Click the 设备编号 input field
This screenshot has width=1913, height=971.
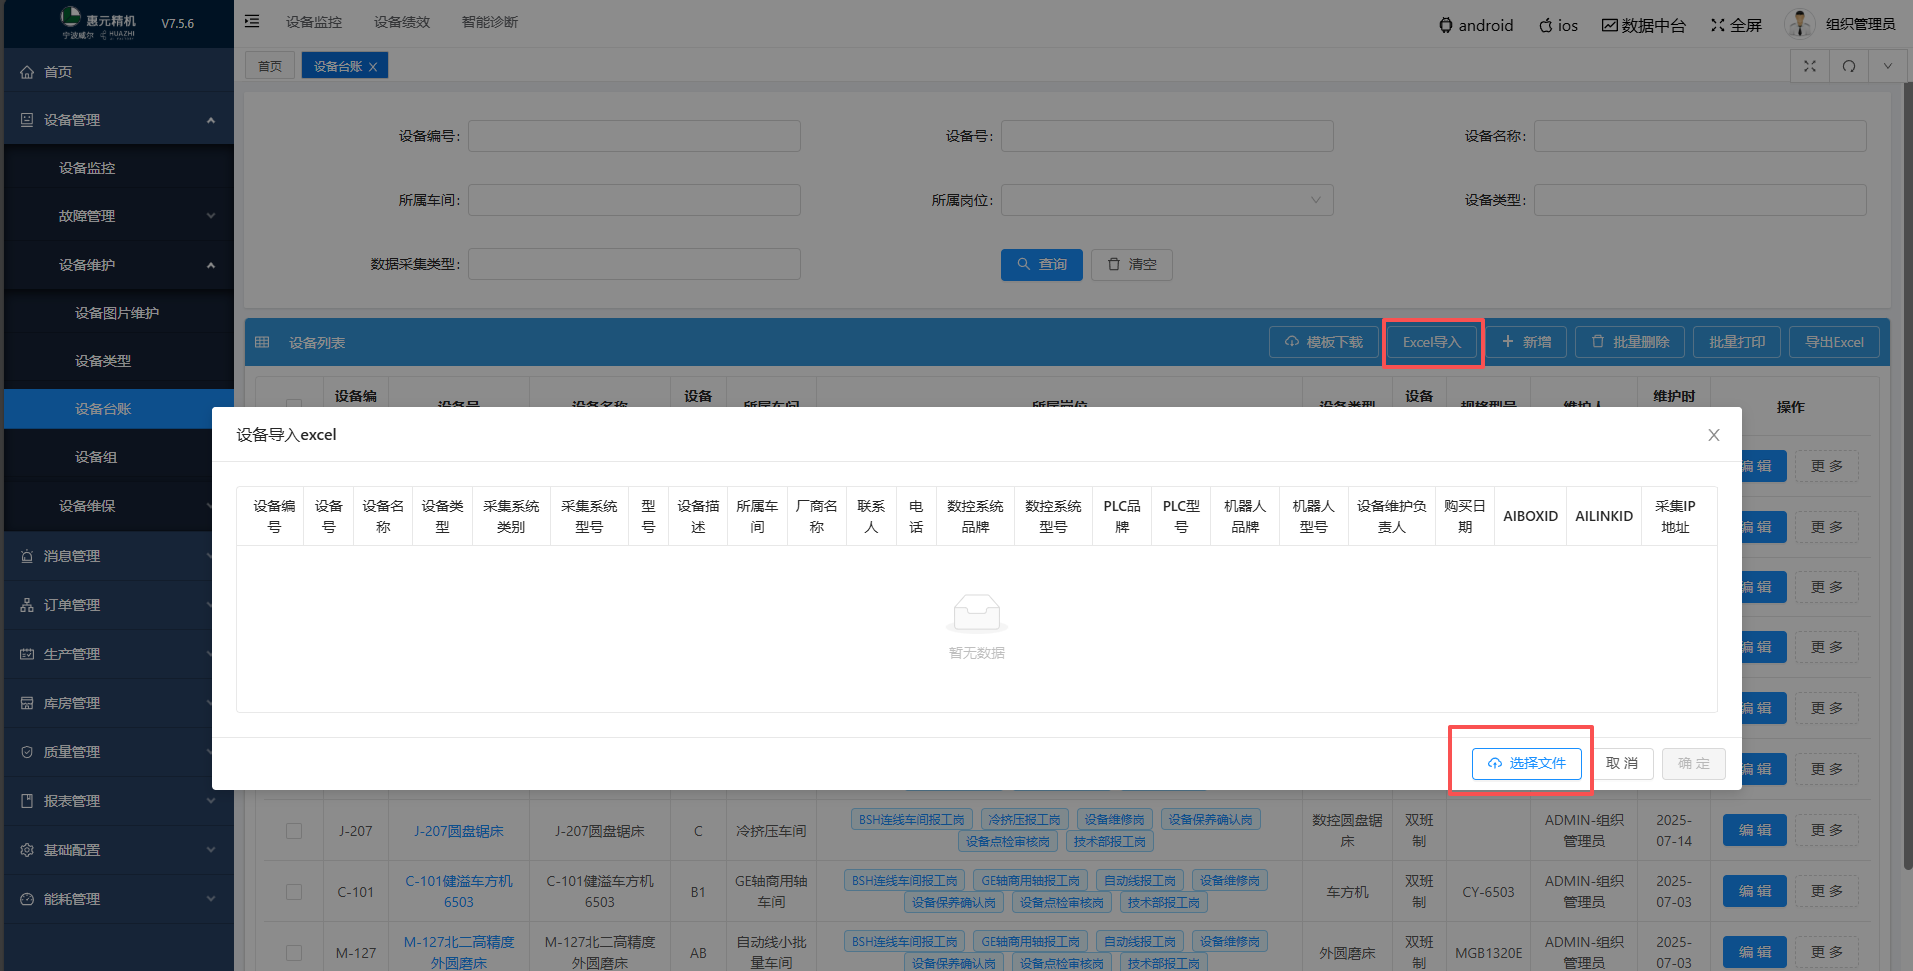pos(634,136)
